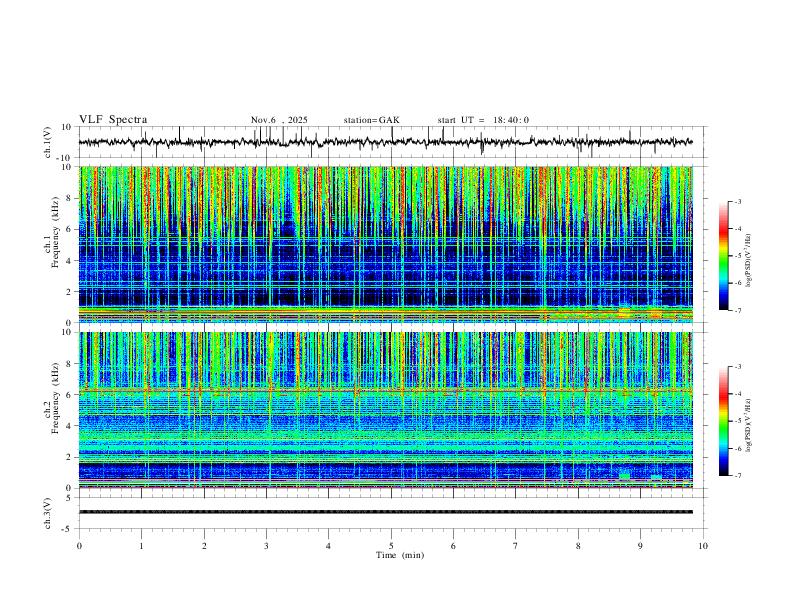Click the time axis tick label '3'

click(266, 546)
